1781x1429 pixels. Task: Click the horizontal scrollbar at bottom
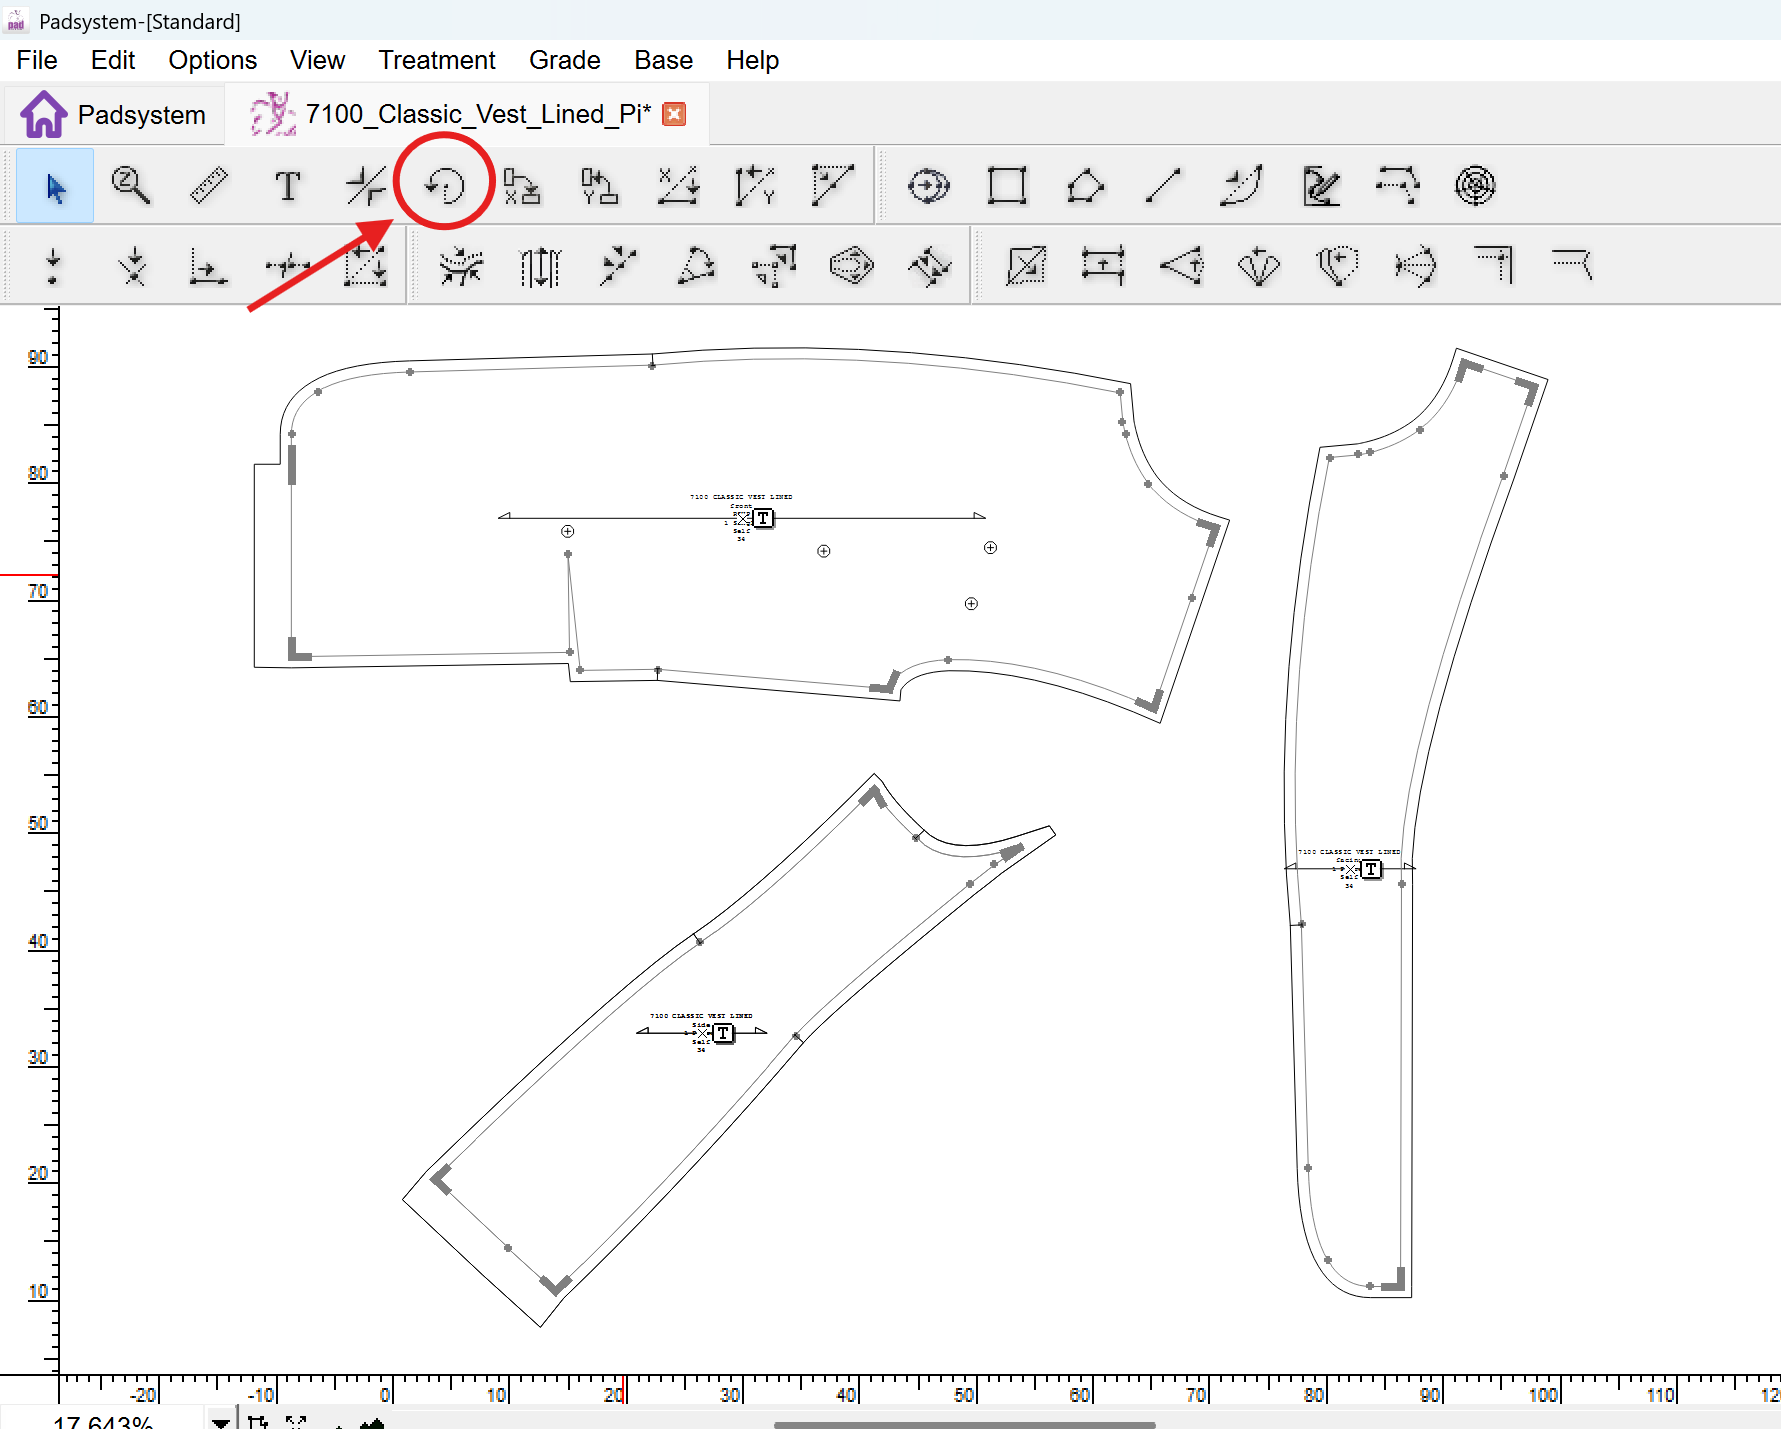964,1424
